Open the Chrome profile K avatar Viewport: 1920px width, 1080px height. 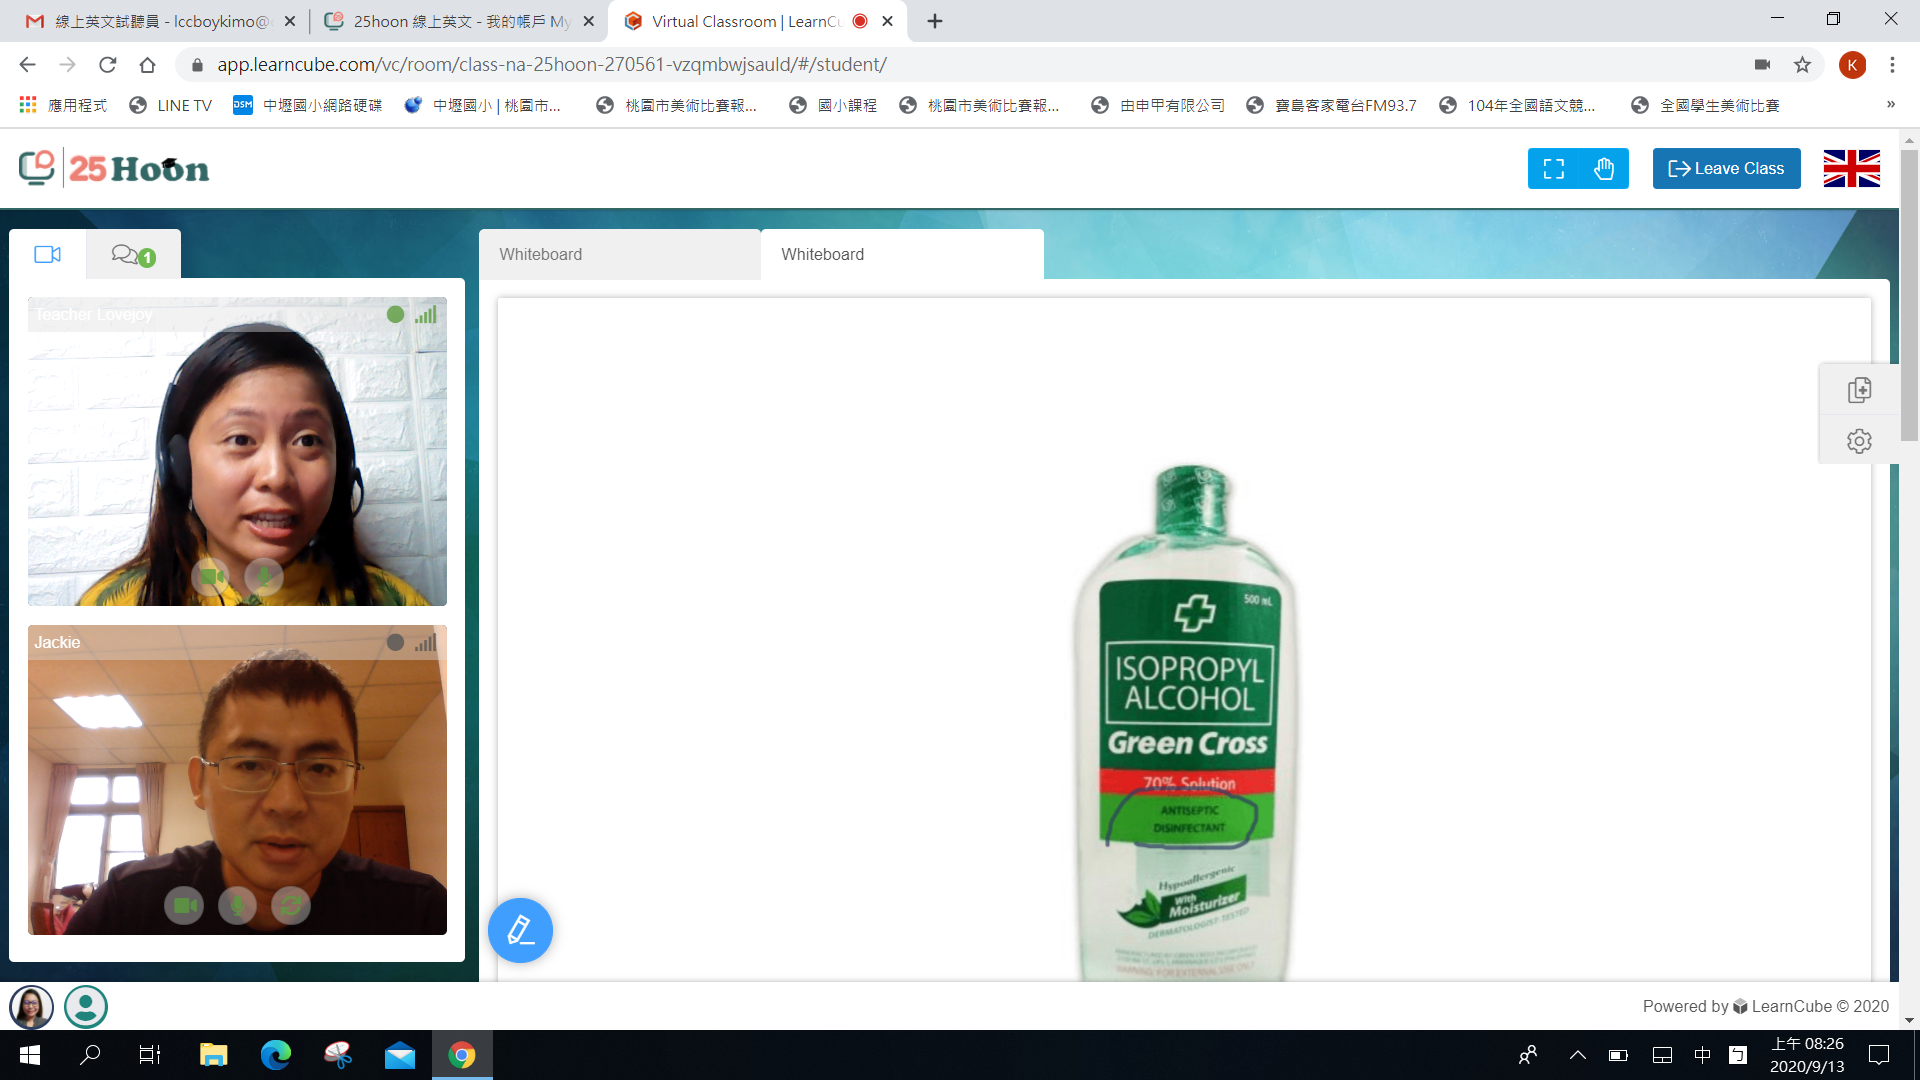pyautogui.click(x=1852, y=65)
